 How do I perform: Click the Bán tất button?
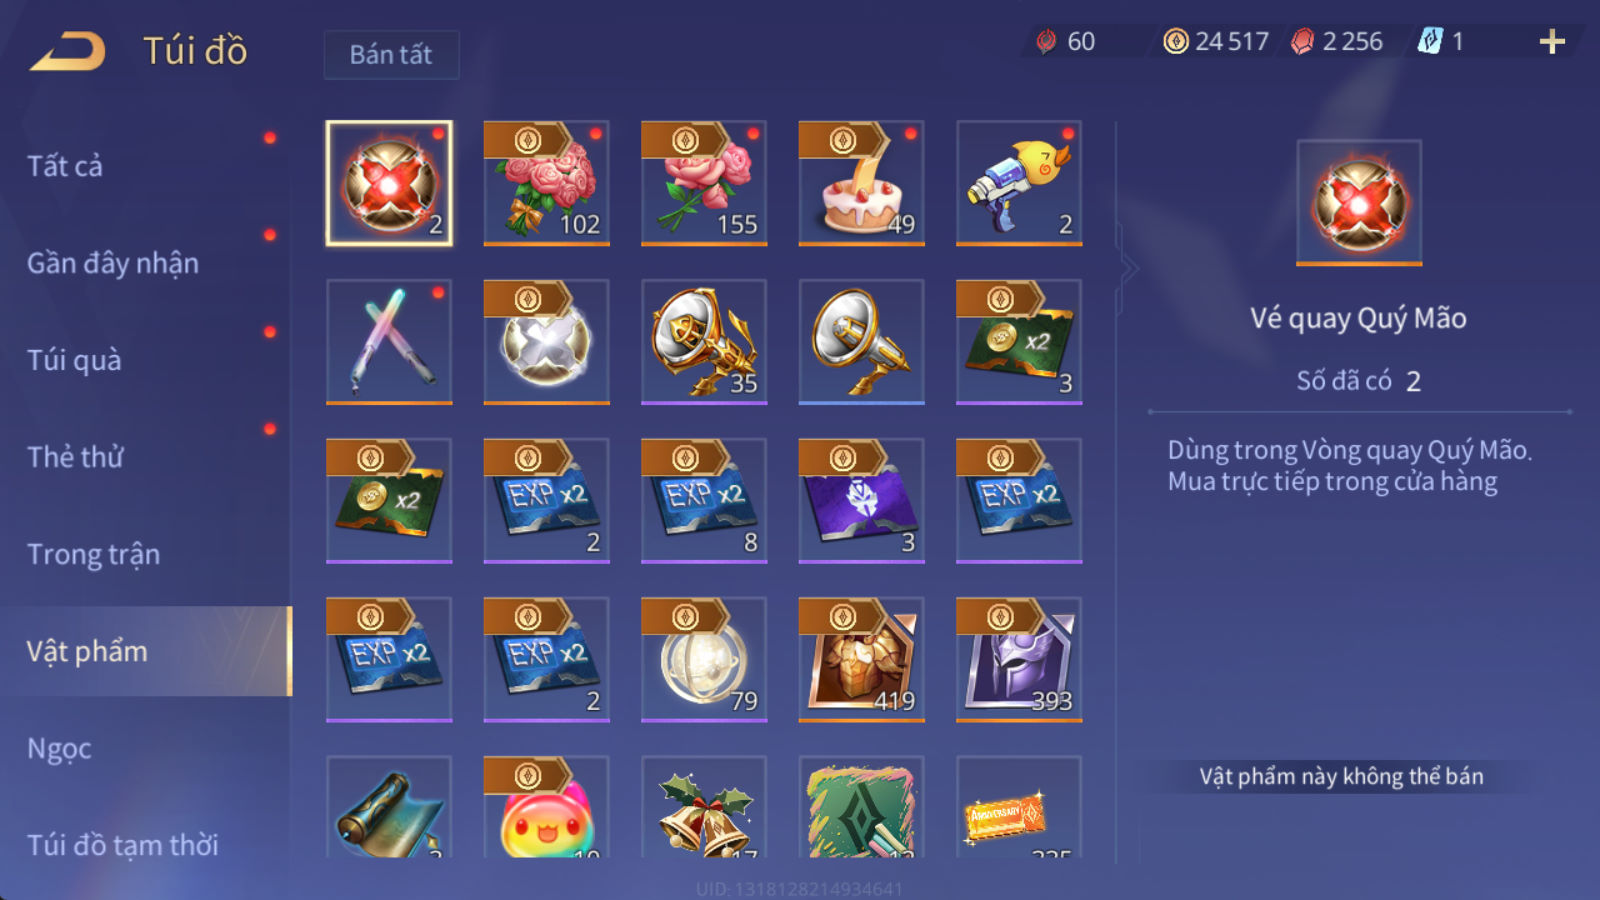pos(391,54)
